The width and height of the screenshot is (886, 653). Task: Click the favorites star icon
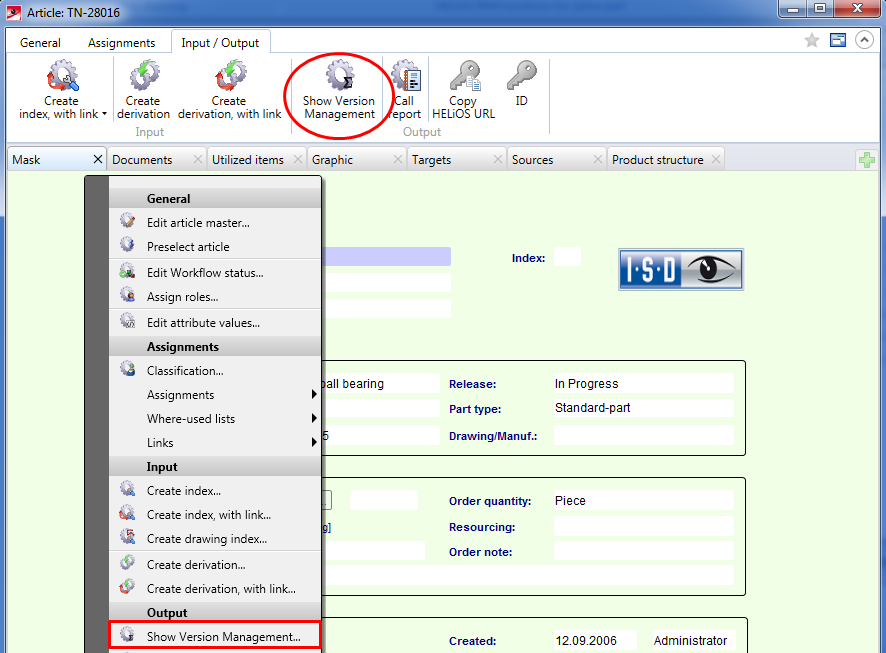pyautogui.click(x=812, y=41)
